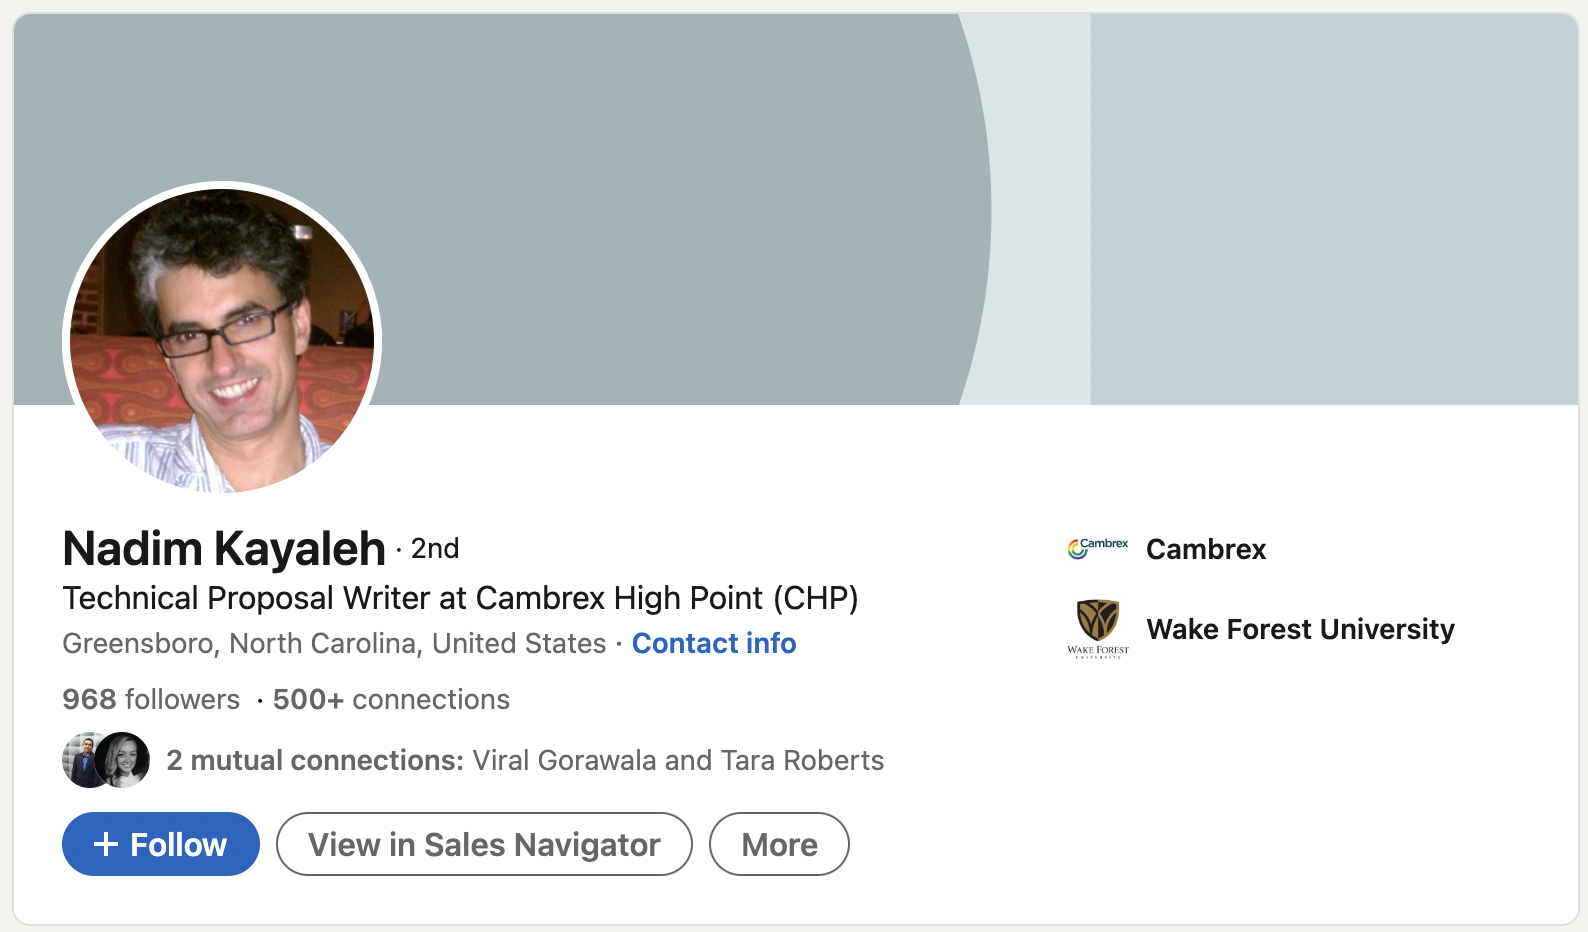Screen dimensions: 1588x932
Task: Expand the 2nd degree connection indicator
Action: pyautogui.click(x=433, y=548)
